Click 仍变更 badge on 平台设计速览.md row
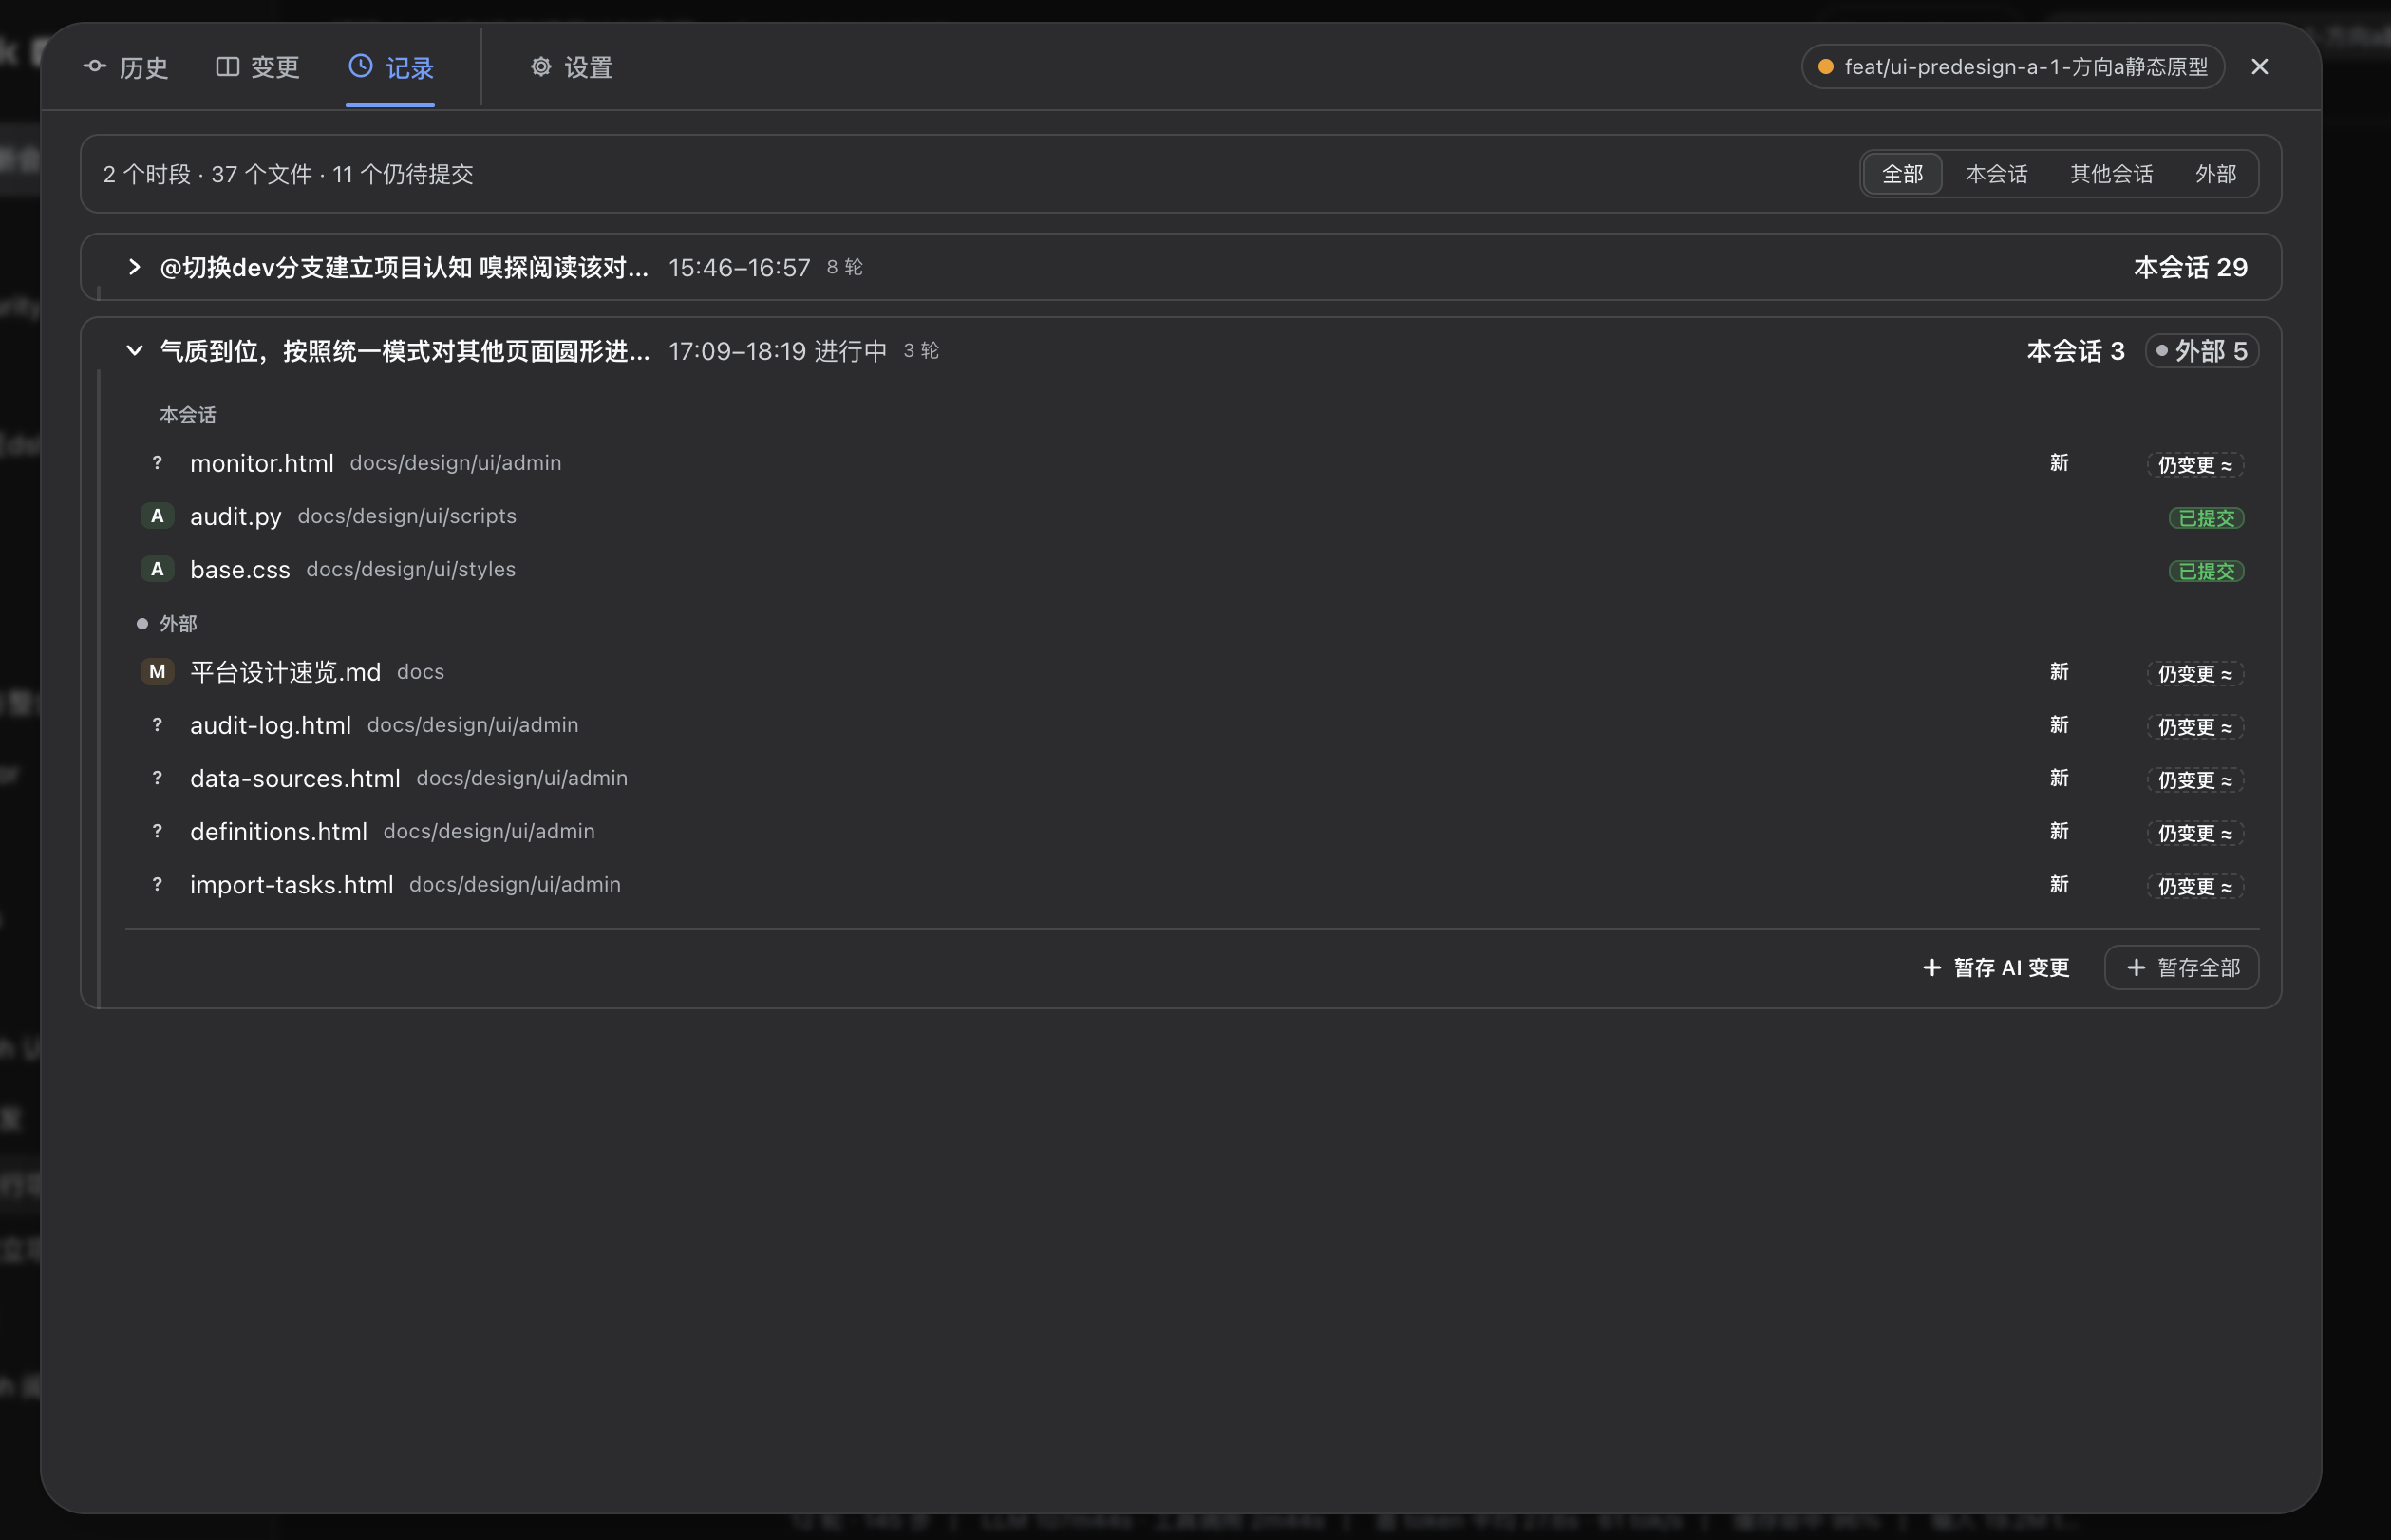The width and height of the screenshot is (2391, 1540). click(2195, 674)
